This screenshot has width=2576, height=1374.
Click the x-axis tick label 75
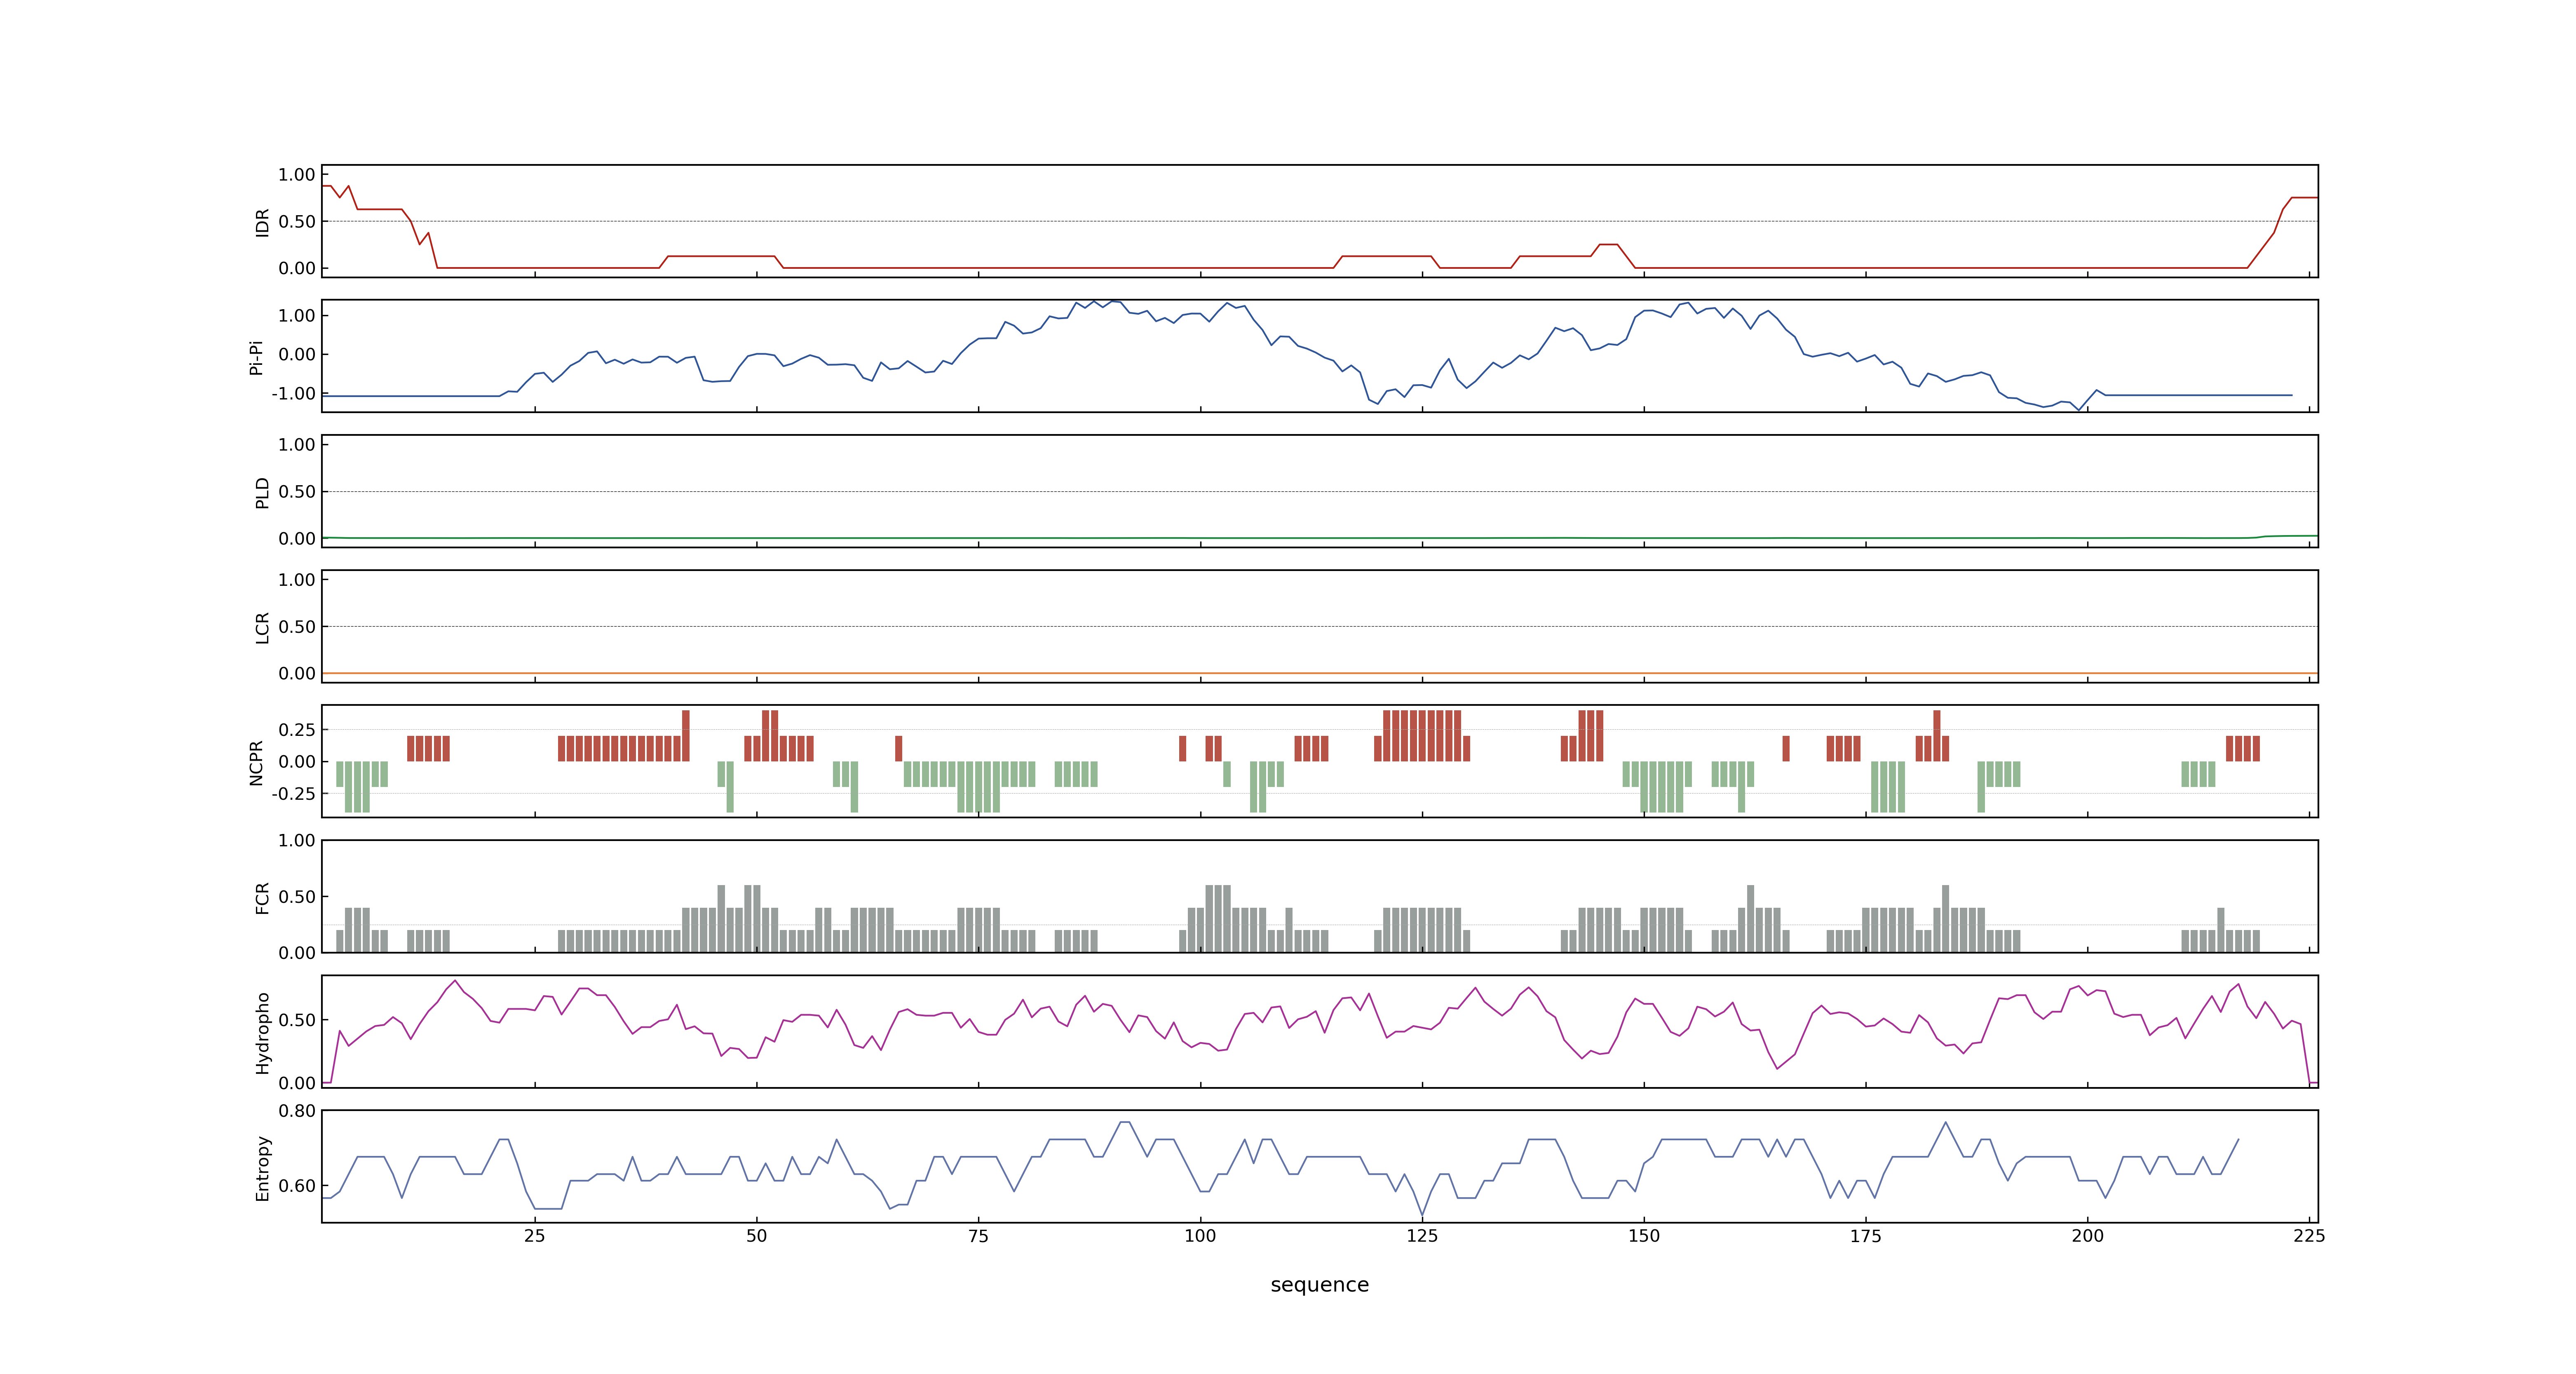point(978,1236)
